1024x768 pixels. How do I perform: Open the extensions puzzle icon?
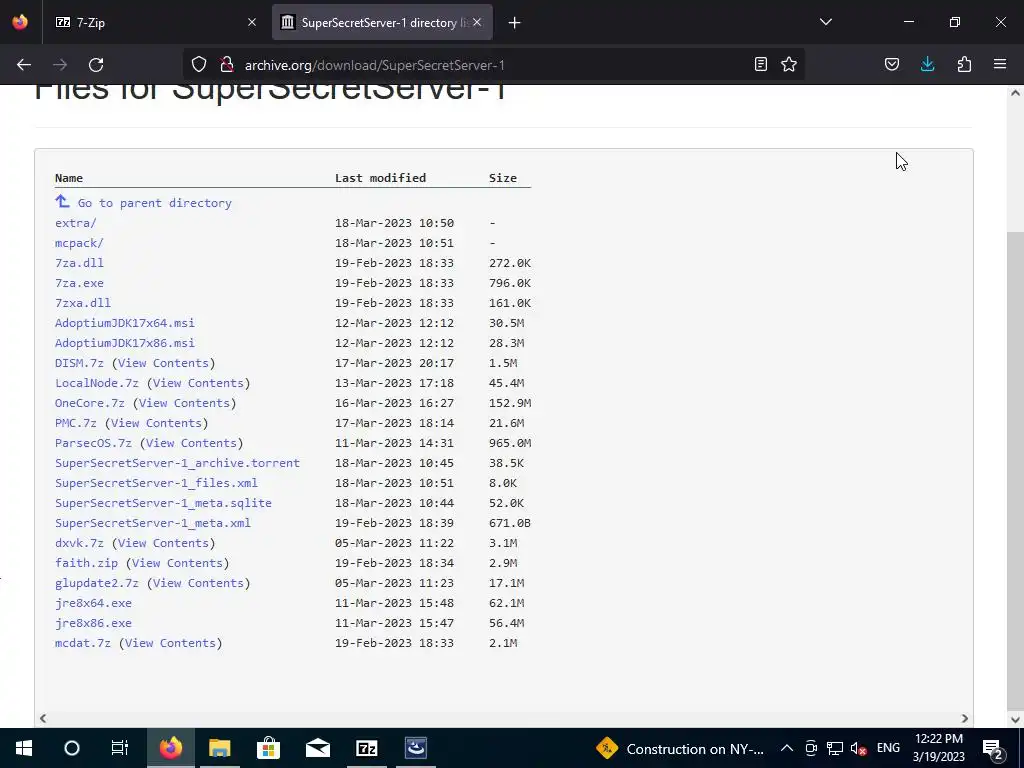[964, 65]
